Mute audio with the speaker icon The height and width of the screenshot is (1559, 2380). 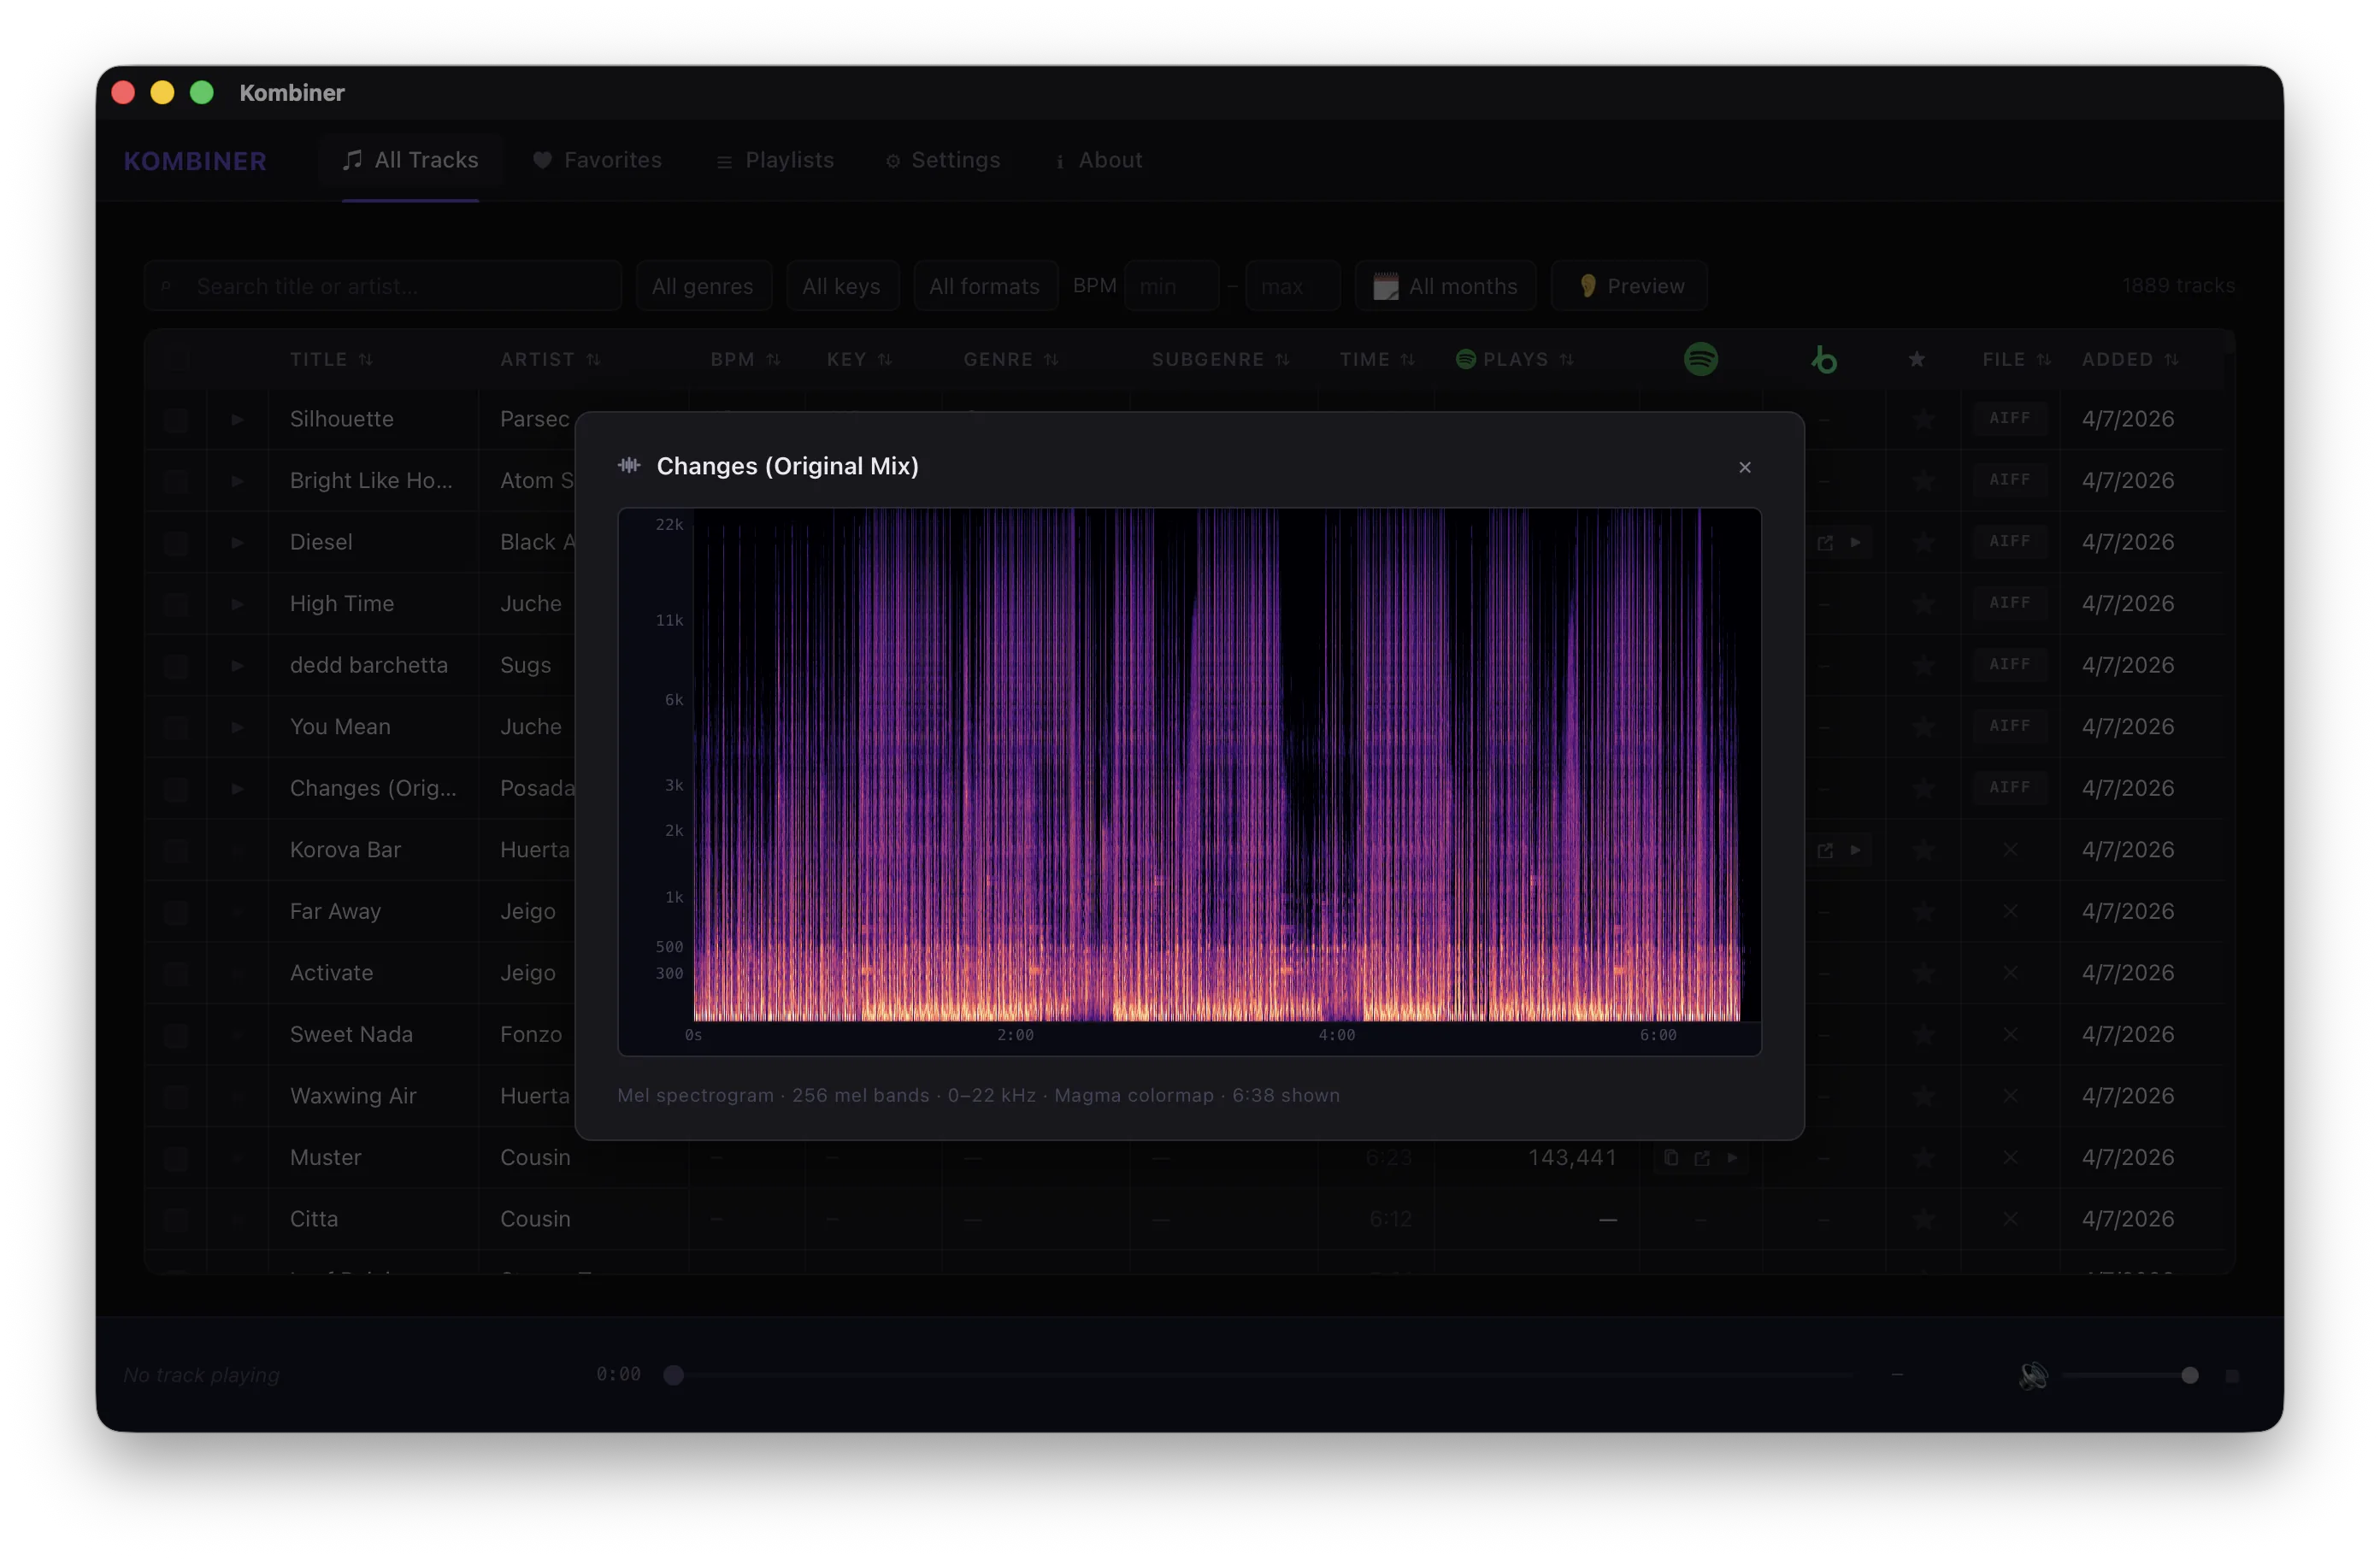point(2033,1376)
